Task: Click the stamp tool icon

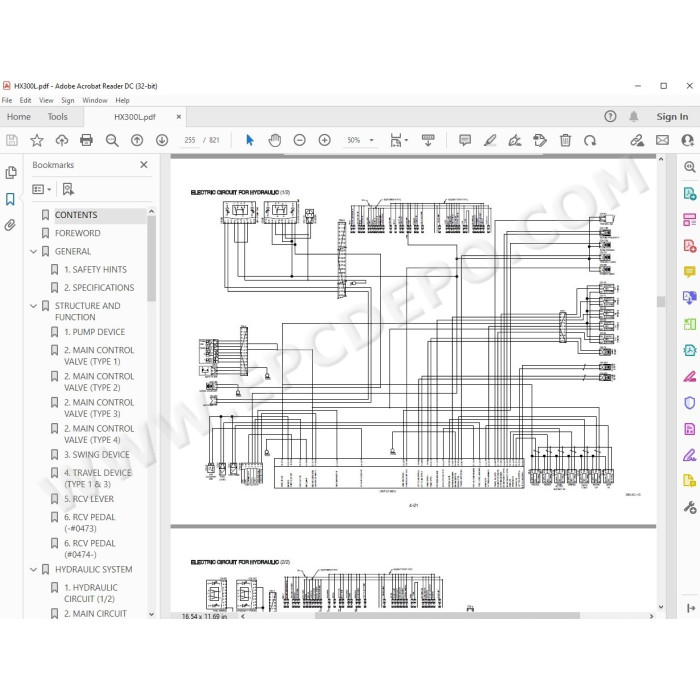Action: 540,141
